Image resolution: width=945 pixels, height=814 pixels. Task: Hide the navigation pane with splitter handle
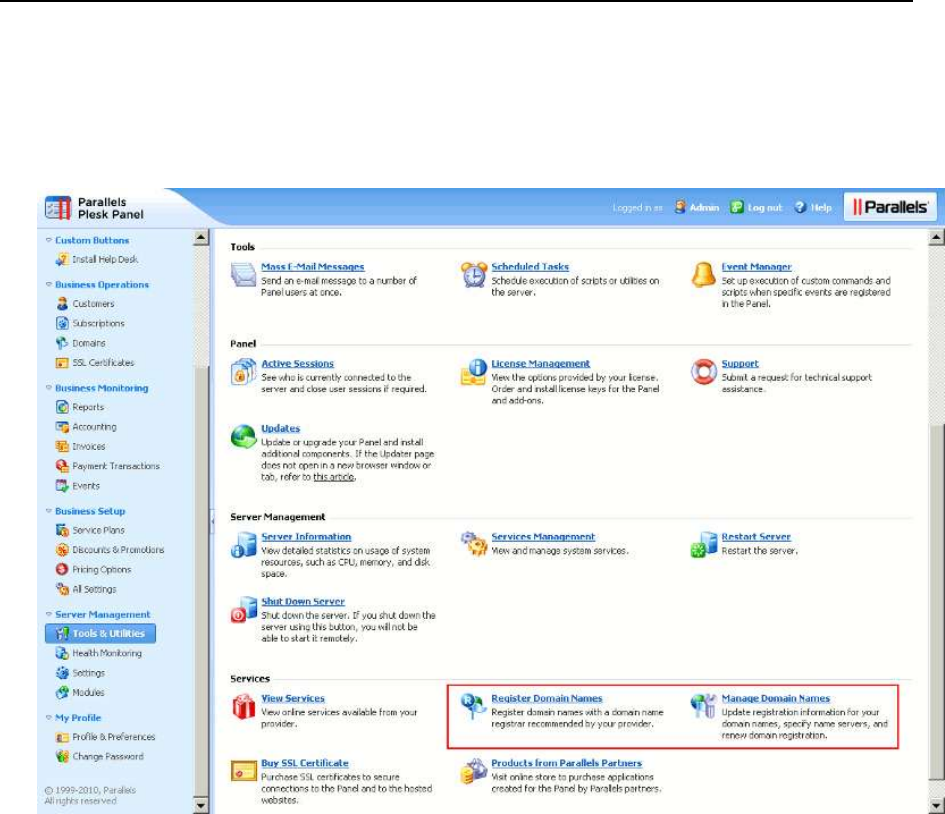click(x=212, y=521)
